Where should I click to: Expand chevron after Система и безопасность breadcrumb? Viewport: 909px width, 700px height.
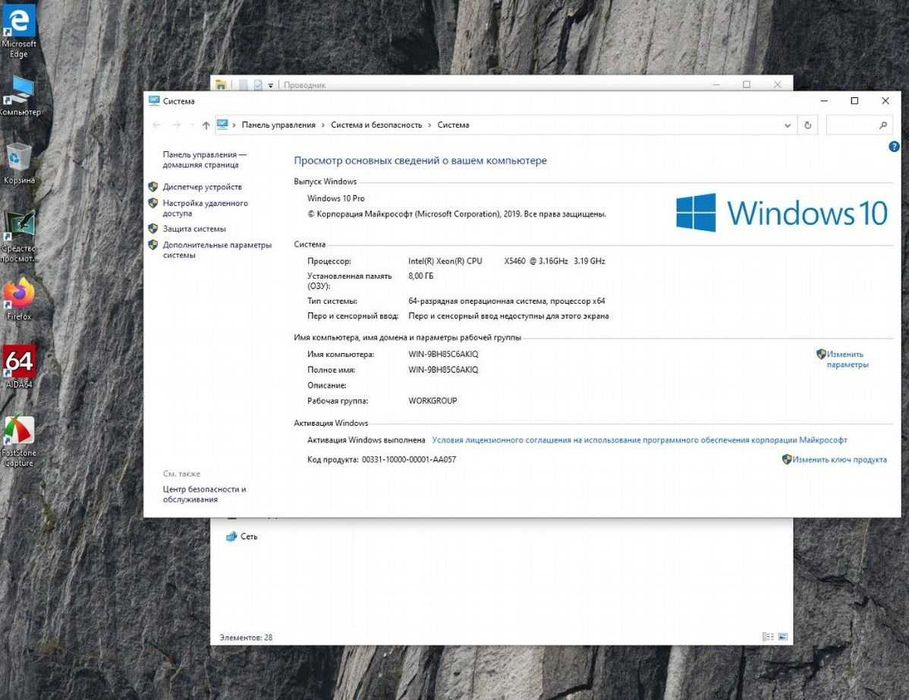pyautogui.click(x=430, y=125)
